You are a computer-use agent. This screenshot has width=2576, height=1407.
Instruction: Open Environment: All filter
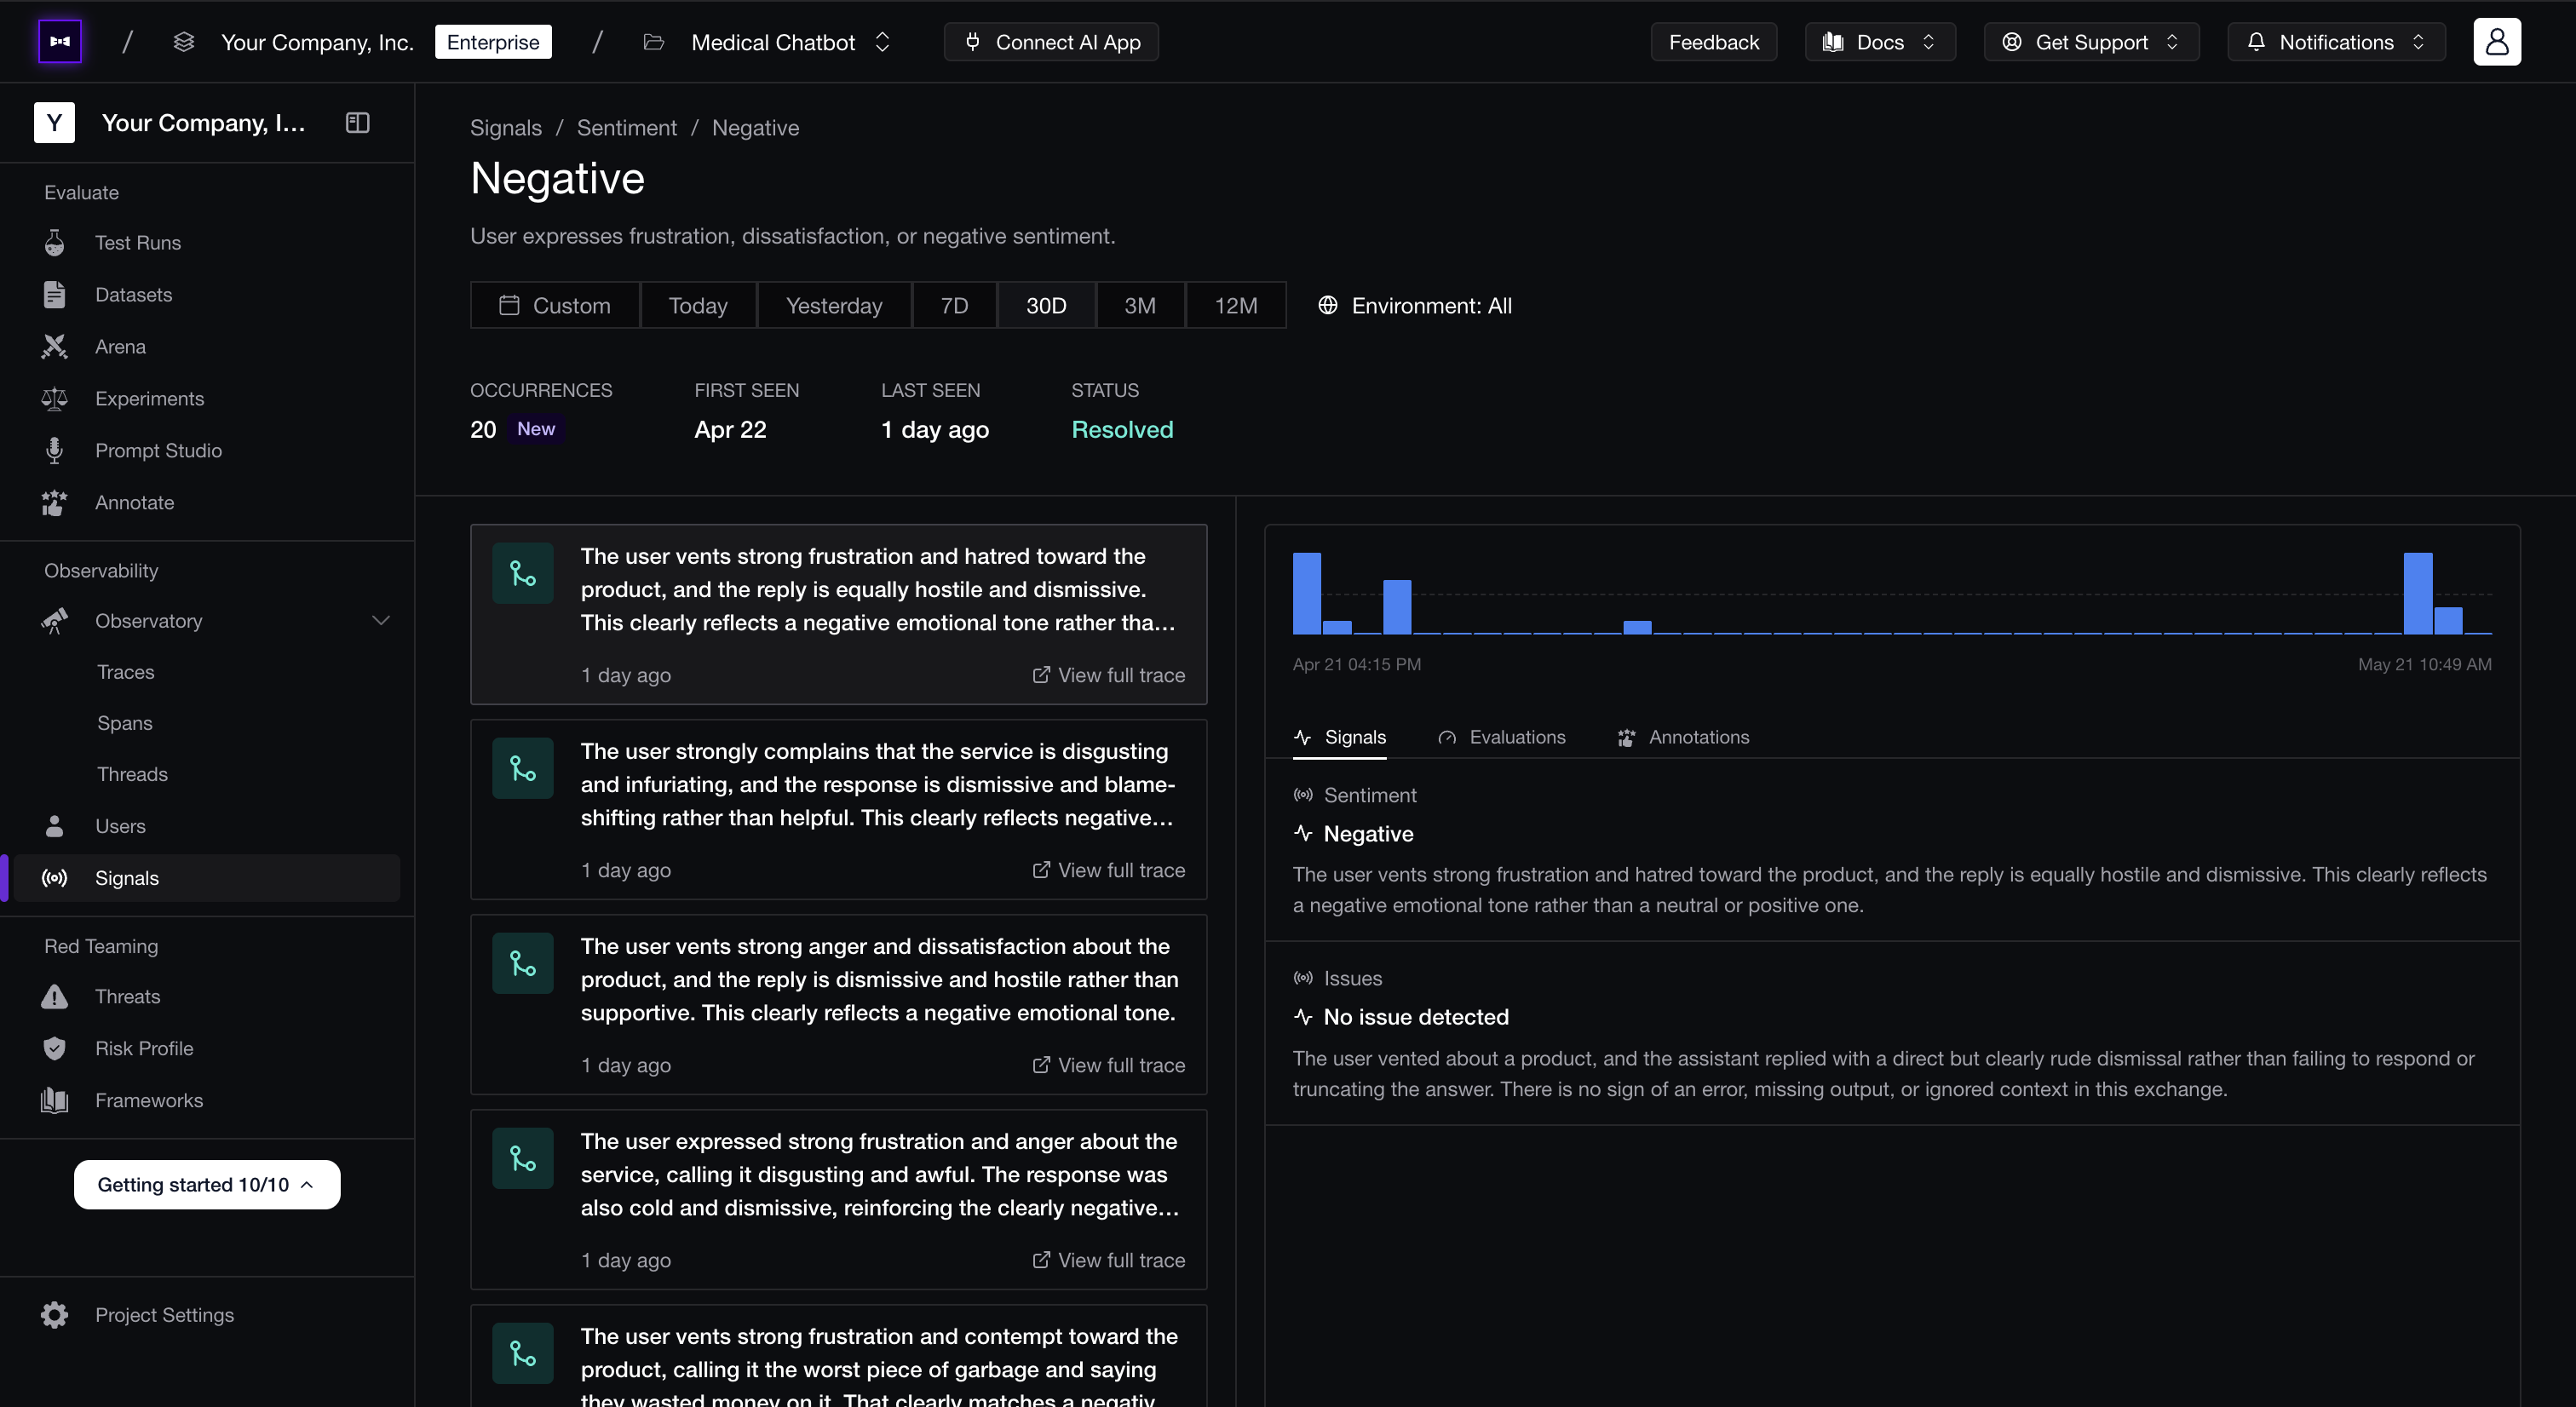tap(1414, 306)
